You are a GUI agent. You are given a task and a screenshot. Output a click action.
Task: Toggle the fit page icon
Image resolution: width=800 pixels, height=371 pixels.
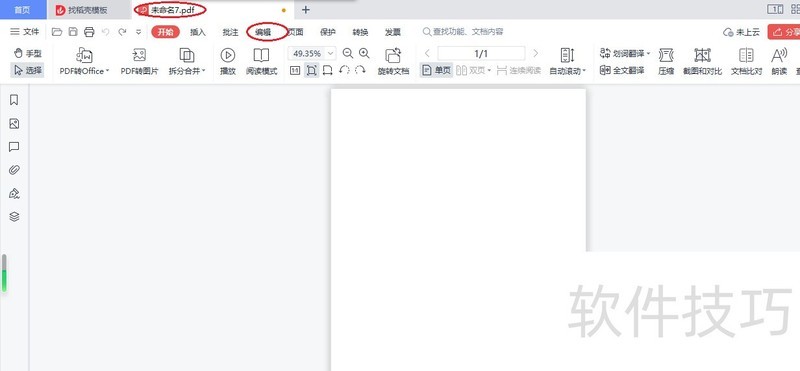[x=311, y=70]
